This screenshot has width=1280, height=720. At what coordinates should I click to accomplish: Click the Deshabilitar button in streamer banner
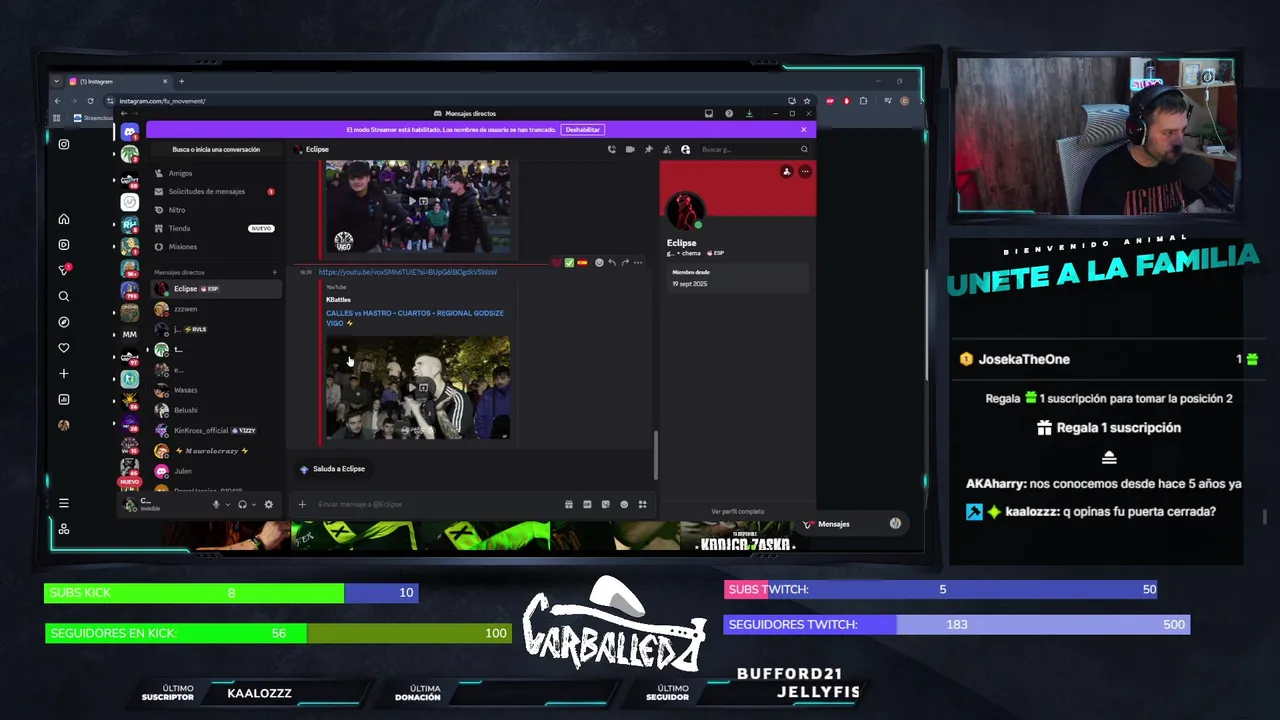[583, 129]
